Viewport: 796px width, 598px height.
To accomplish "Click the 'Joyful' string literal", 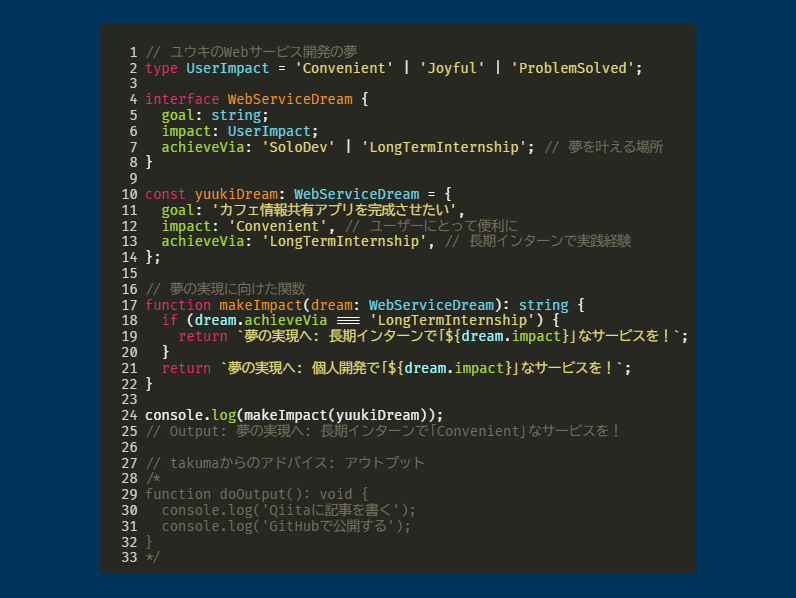I will click(452, 68).
